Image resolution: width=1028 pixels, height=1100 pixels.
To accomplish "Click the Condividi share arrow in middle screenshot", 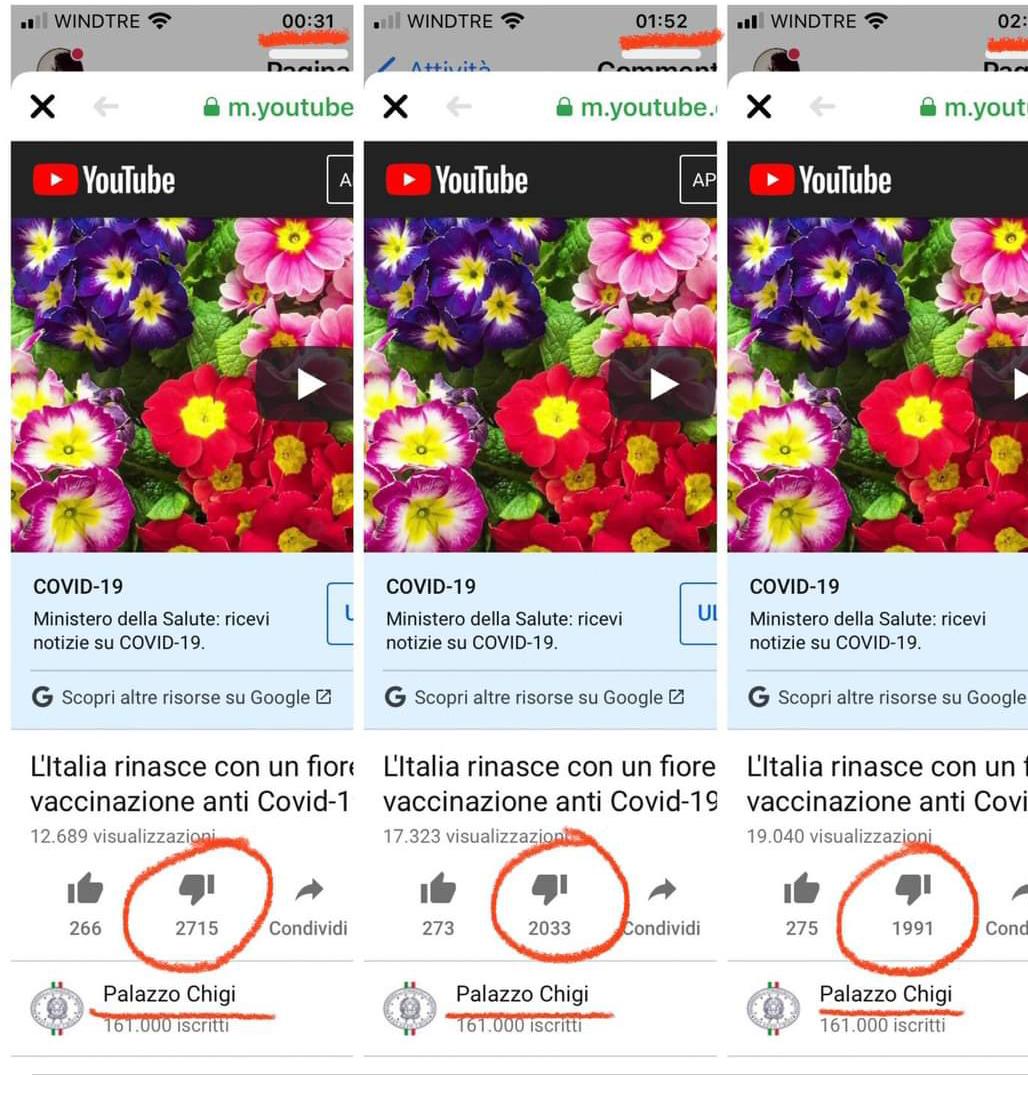I will (x=662, y=890).
